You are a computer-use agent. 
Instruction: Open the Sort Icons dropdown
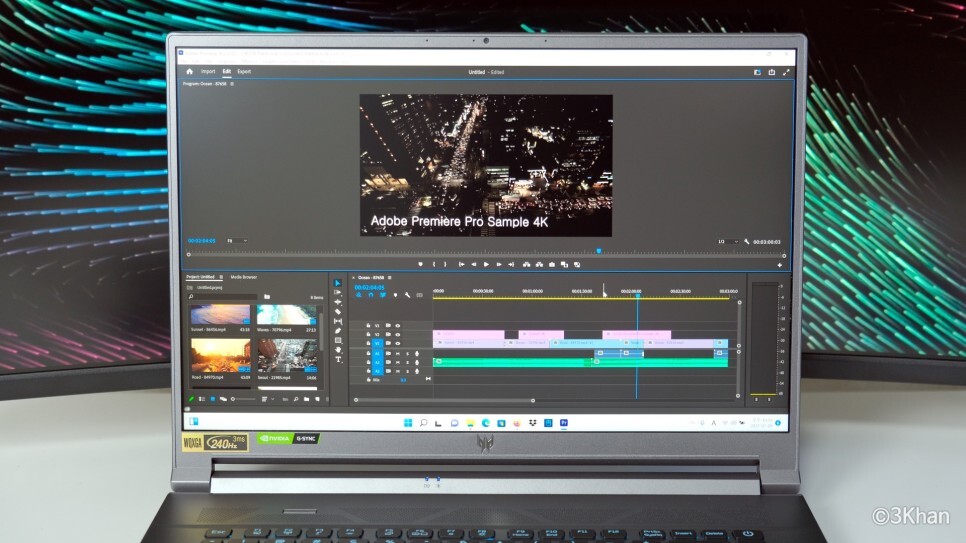pyautogui.click(x=267, y=399)
